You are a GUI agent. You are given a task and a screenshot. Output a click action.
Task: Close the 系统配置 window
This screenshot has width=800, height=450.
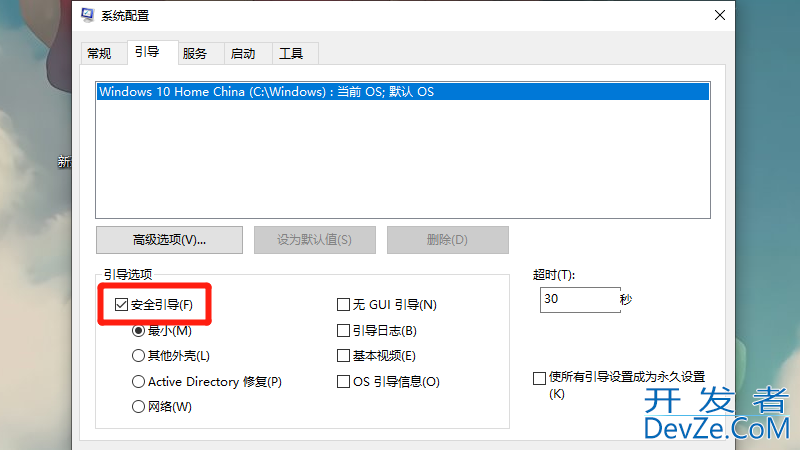coord(719,15)
